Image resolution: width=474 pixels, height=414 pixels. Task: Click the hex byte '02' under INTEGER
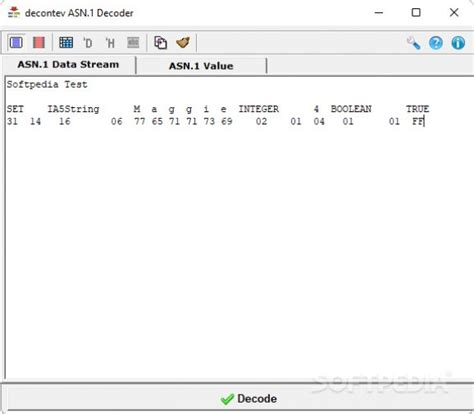[x=261, y=121]
